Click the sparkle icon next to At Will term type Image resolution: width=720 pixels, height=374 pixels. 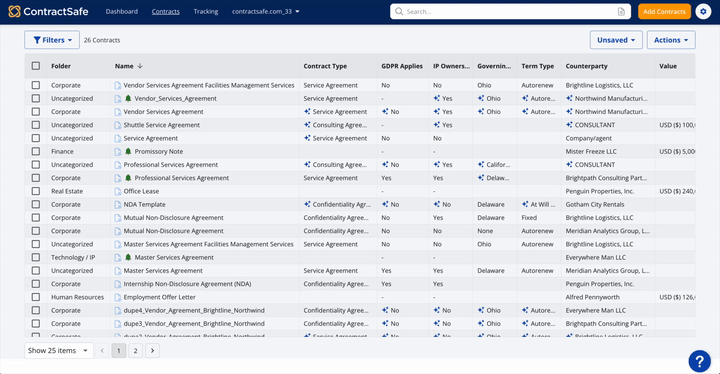pos(525,204)
